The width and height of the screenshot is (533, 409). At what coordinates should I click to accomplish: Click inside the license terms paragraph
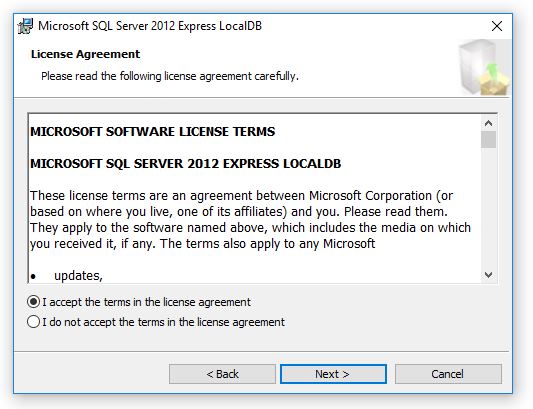250,220
